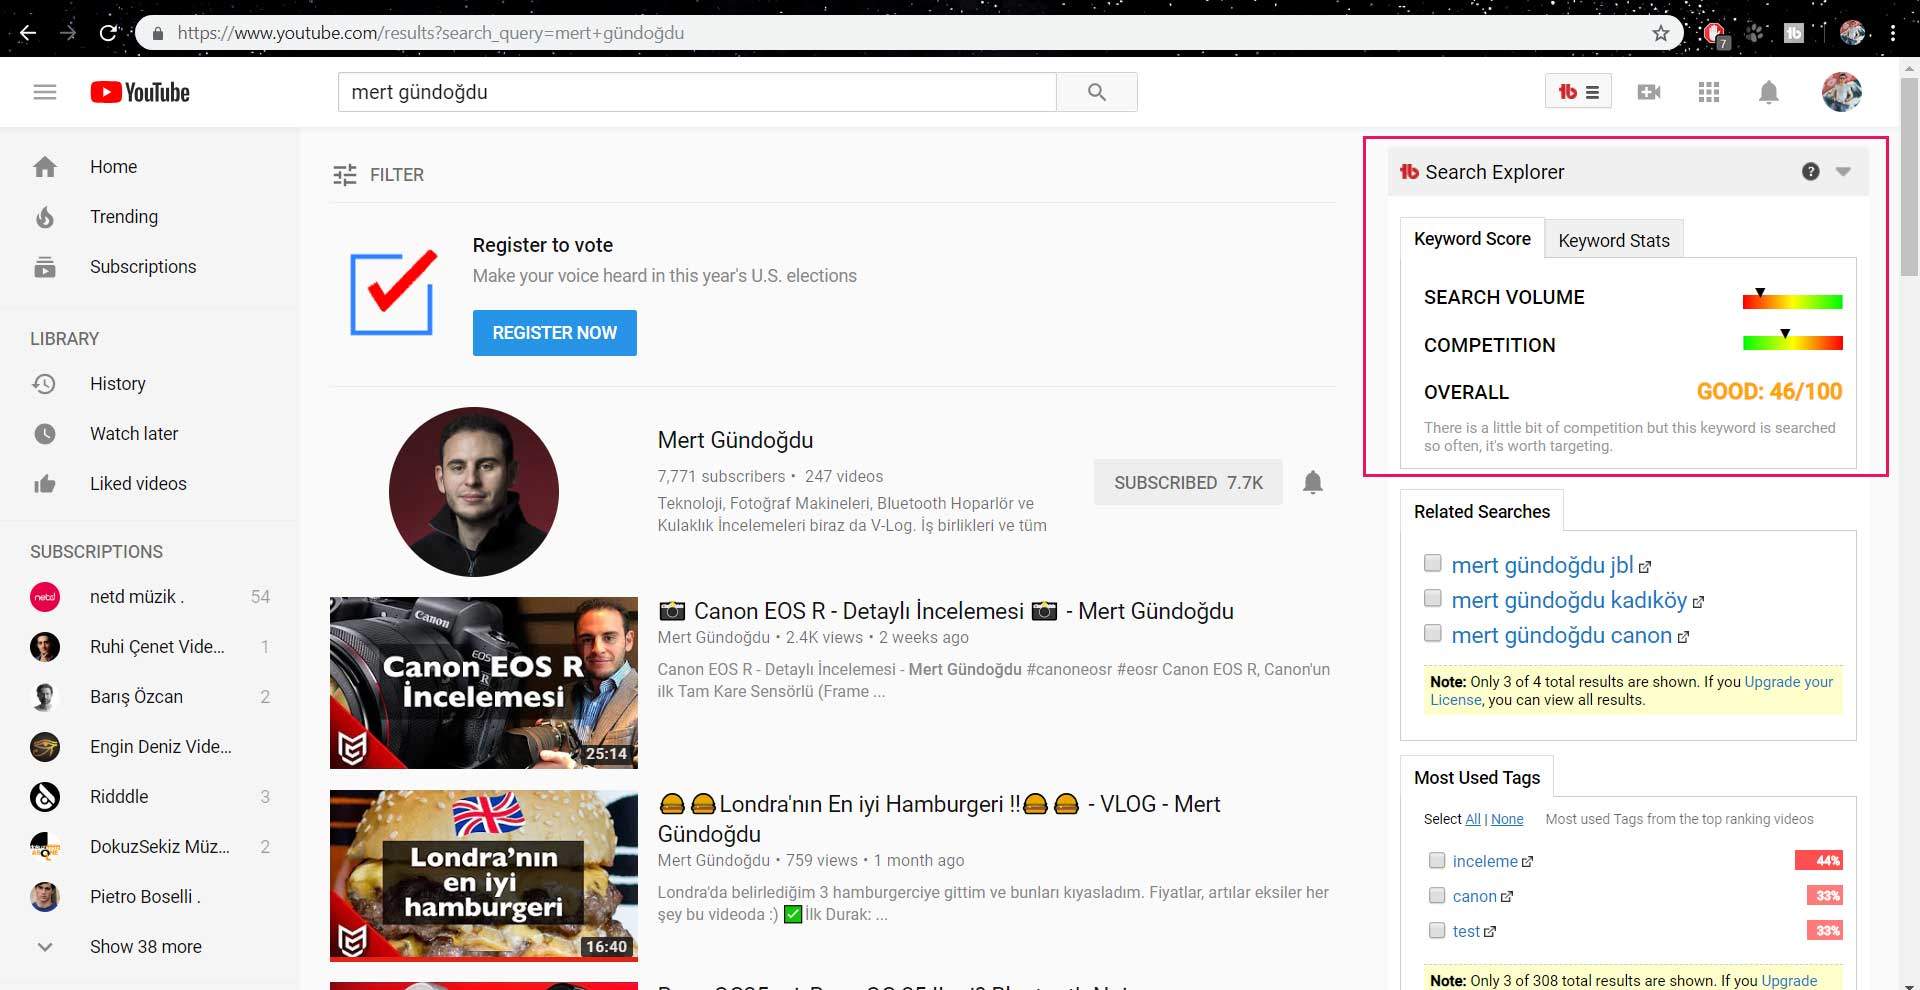Click the search magnifier button
This screenshot has height=990, width=1920.
point(1097,92)
